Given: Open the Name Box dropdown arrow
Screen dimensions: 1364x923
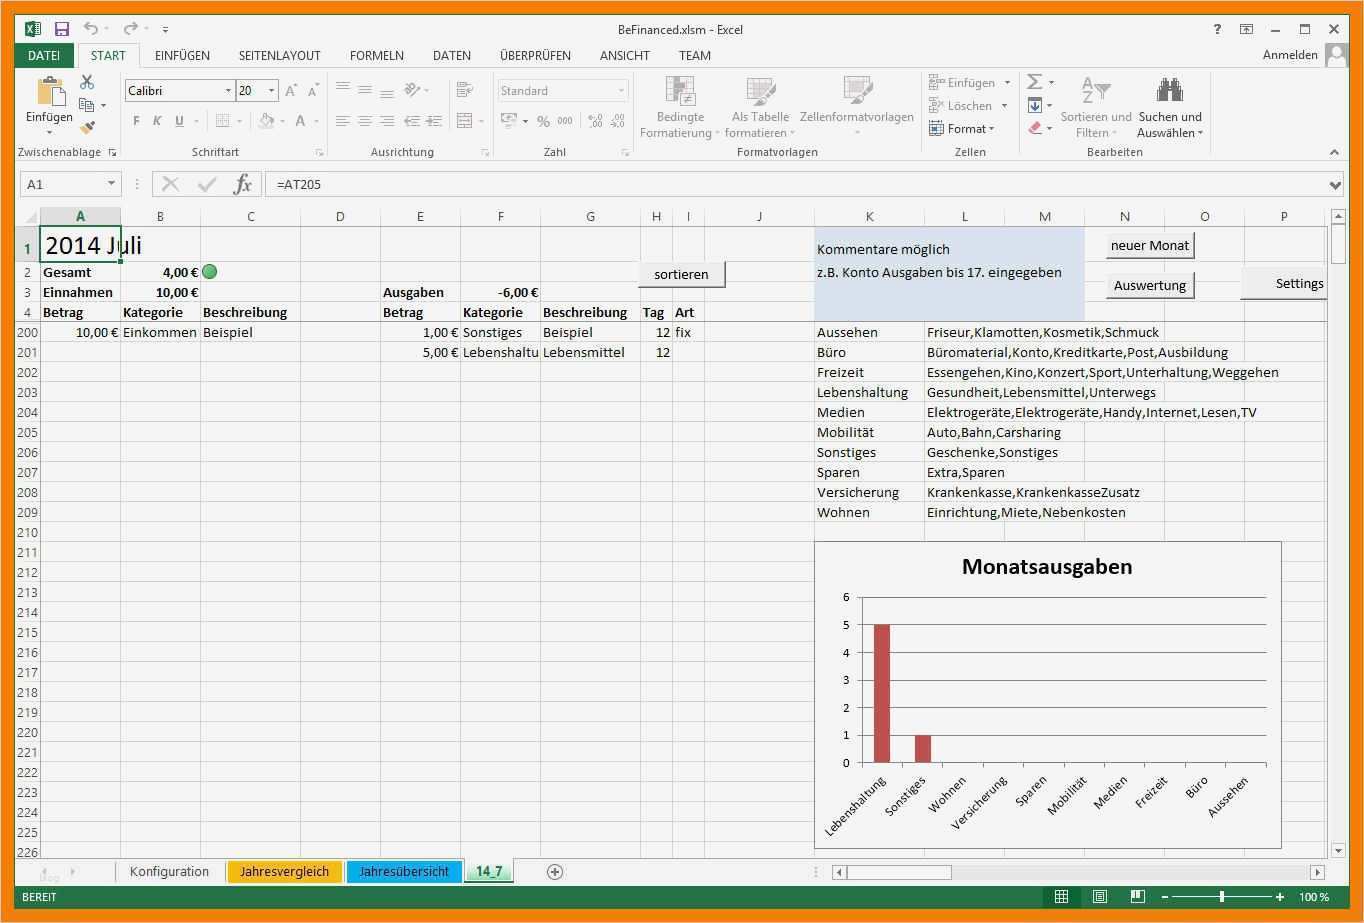Looking at the screenshot, I should click(111, 184).
